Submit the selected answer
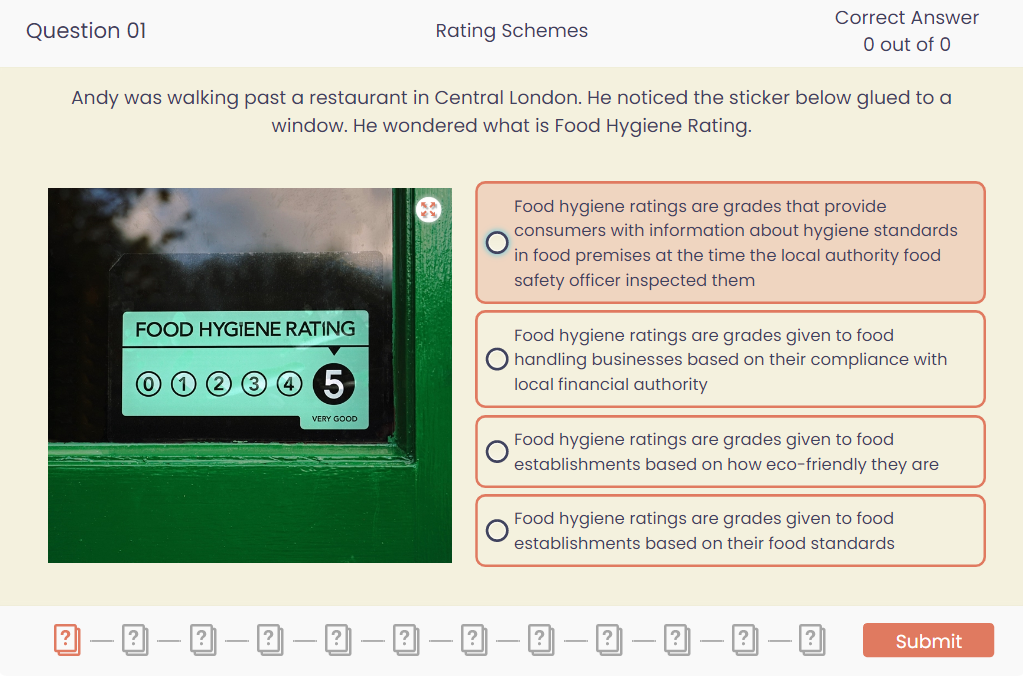The height and width of the screenshot is (677, 1023). (928, 641)
